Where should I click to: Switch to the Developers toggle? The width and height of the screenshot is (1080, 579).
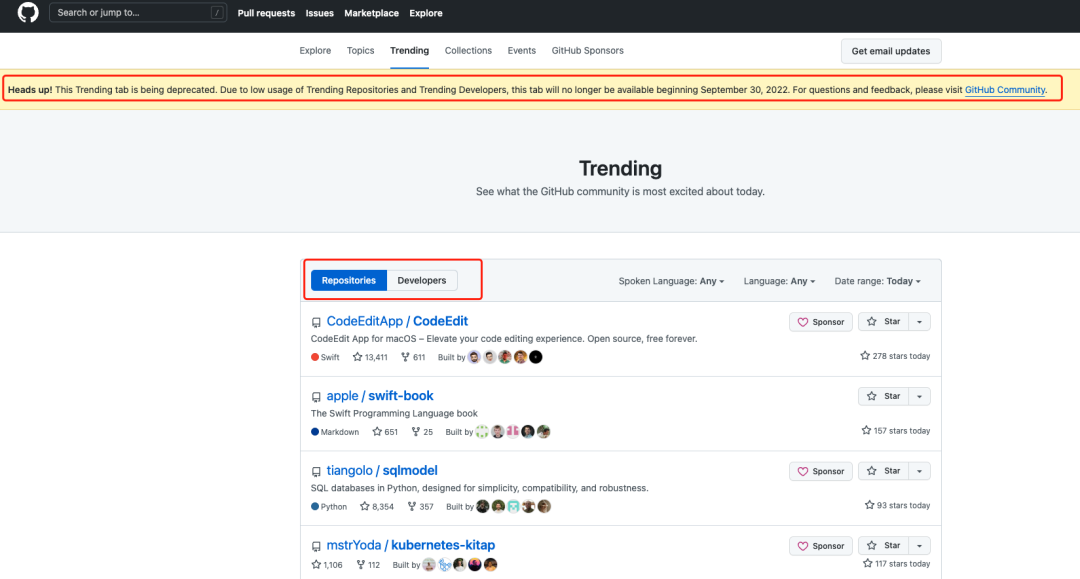(422, 281)
